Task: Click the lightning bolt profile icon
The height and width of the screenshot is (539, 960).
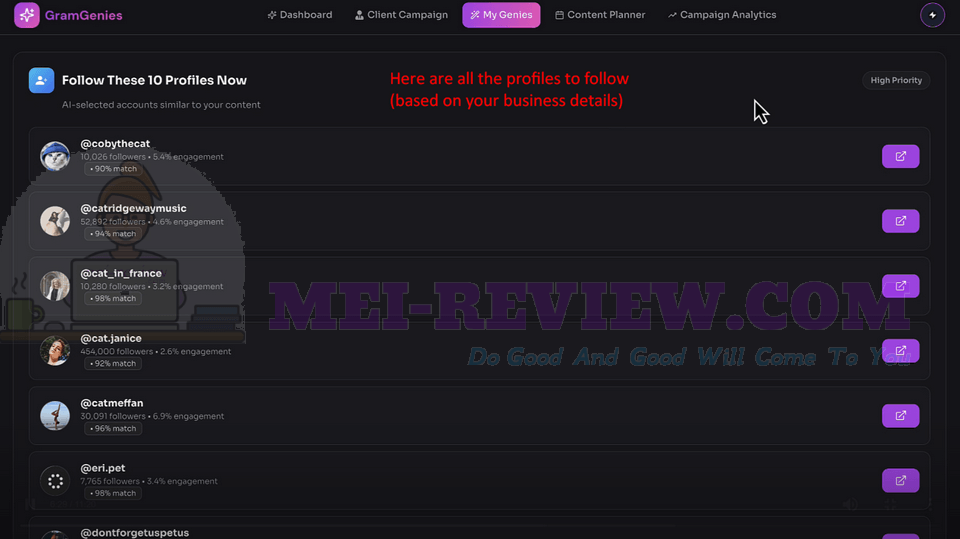Action: click(x=932, y=15)
